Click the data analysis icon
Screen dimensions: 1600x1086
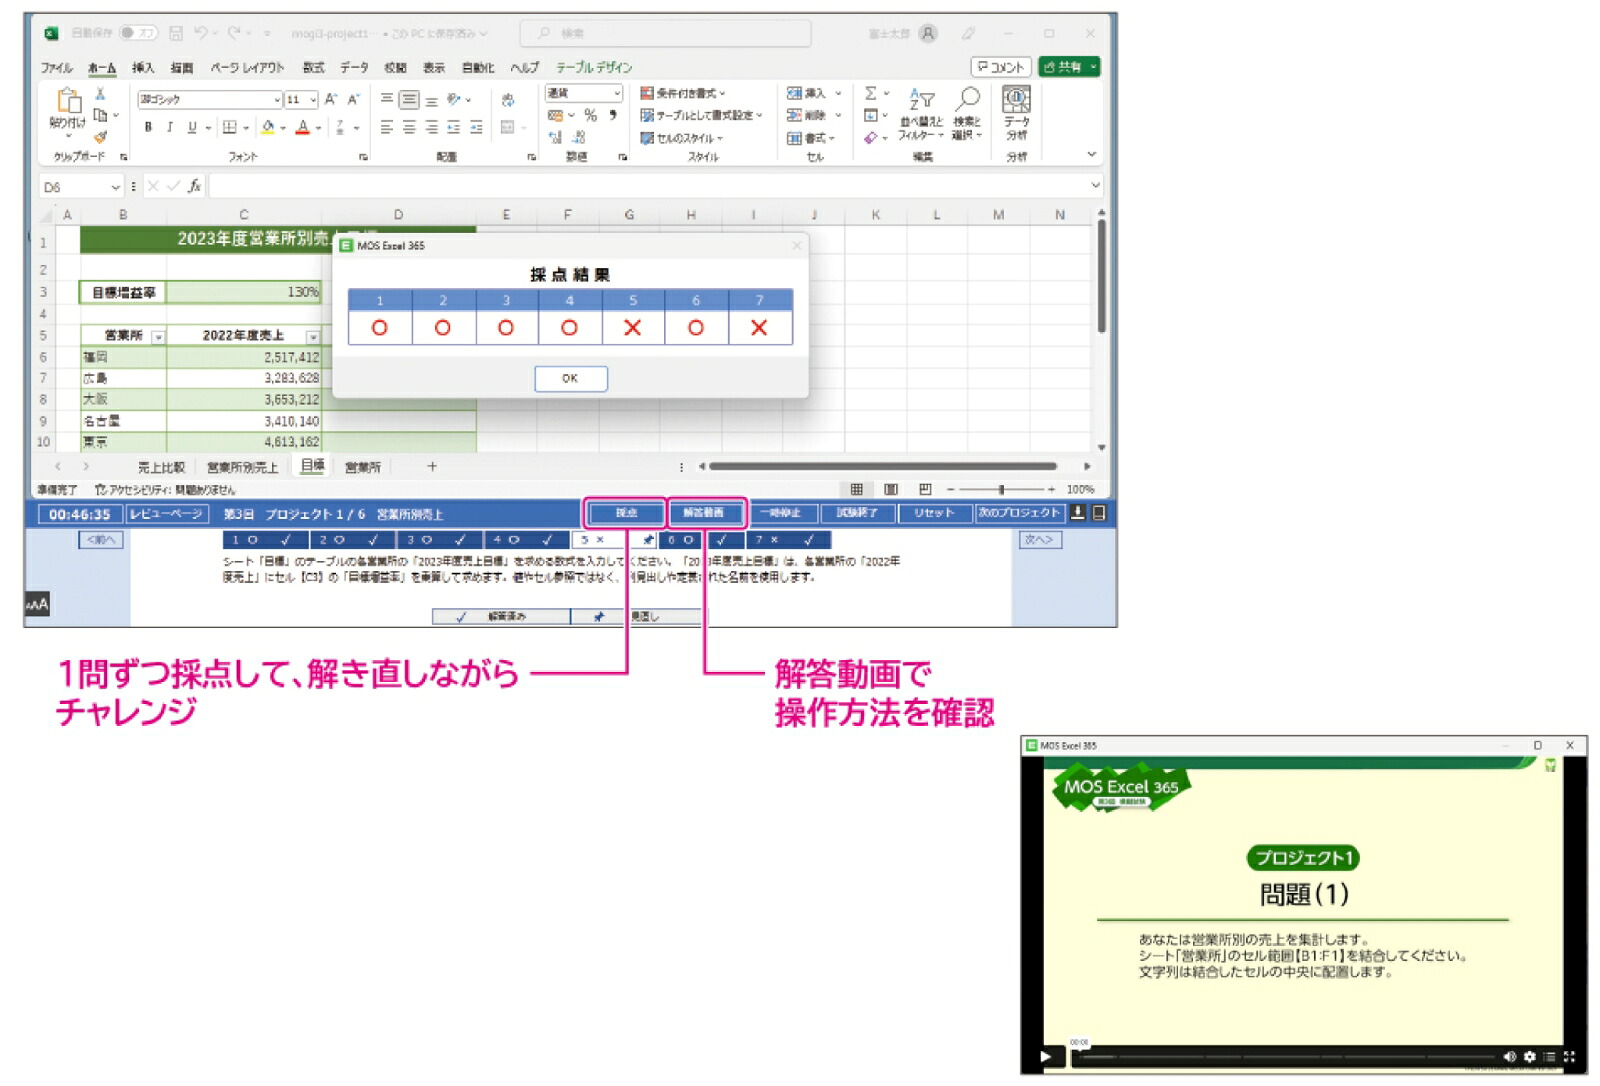click(1016, 98)
